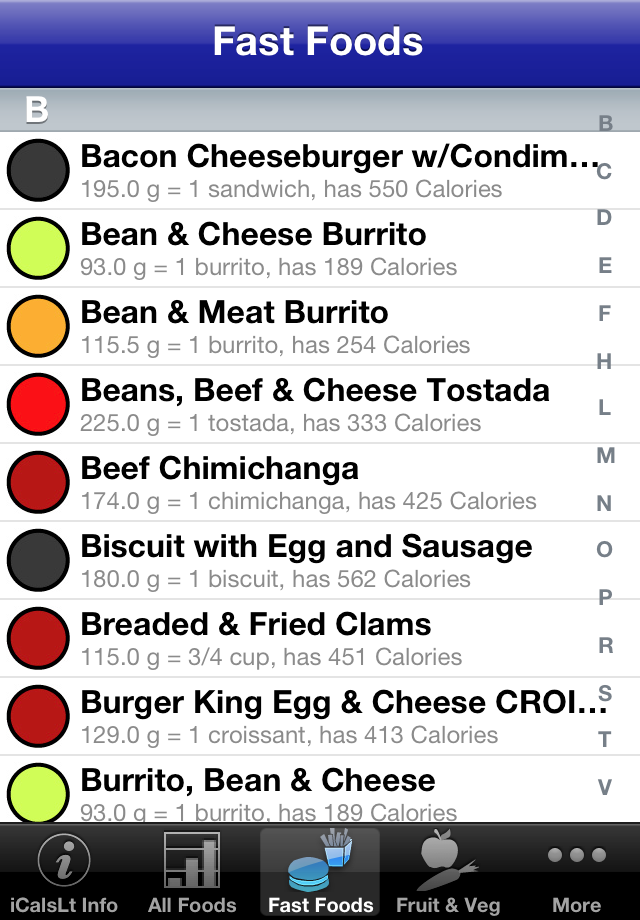
Task: Select the Fast Foods burger icon
Action: click(x=320, y=862)
